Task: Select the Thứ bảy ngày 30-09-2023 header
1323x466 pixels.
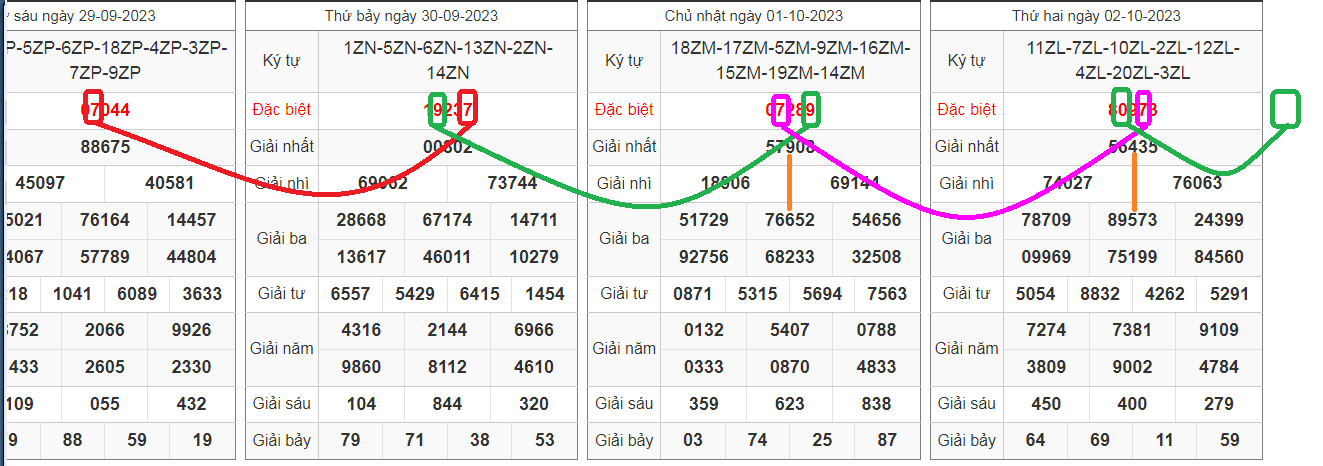Action: 411,16
